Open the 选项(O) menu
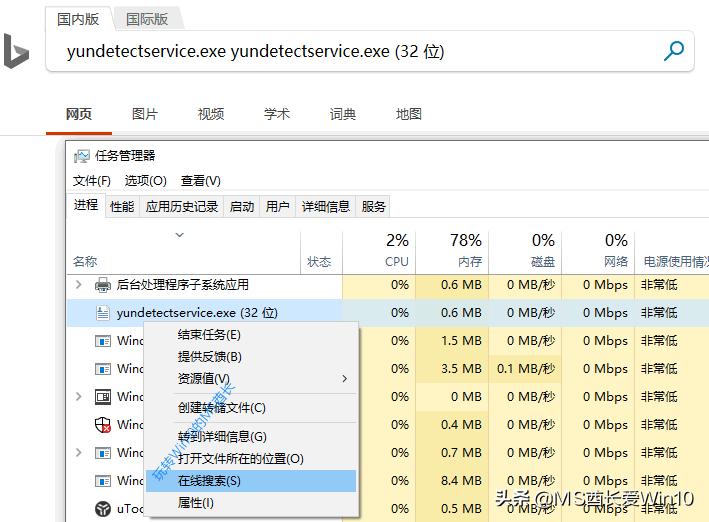This screenshot has height=522, width=709. coord(146,181)
